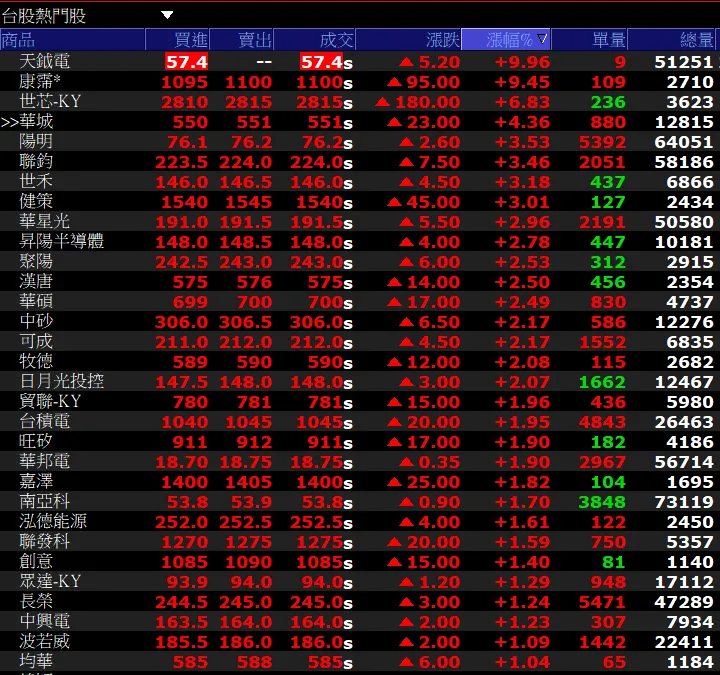Select the 台股熱門股 list title

pyautogui.click(x=44, y=16)
